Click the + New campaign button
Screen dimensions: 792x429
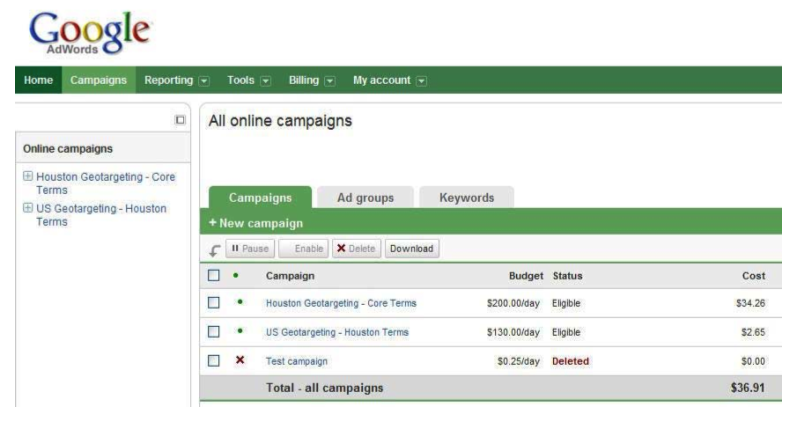click(x=256, y=223)
